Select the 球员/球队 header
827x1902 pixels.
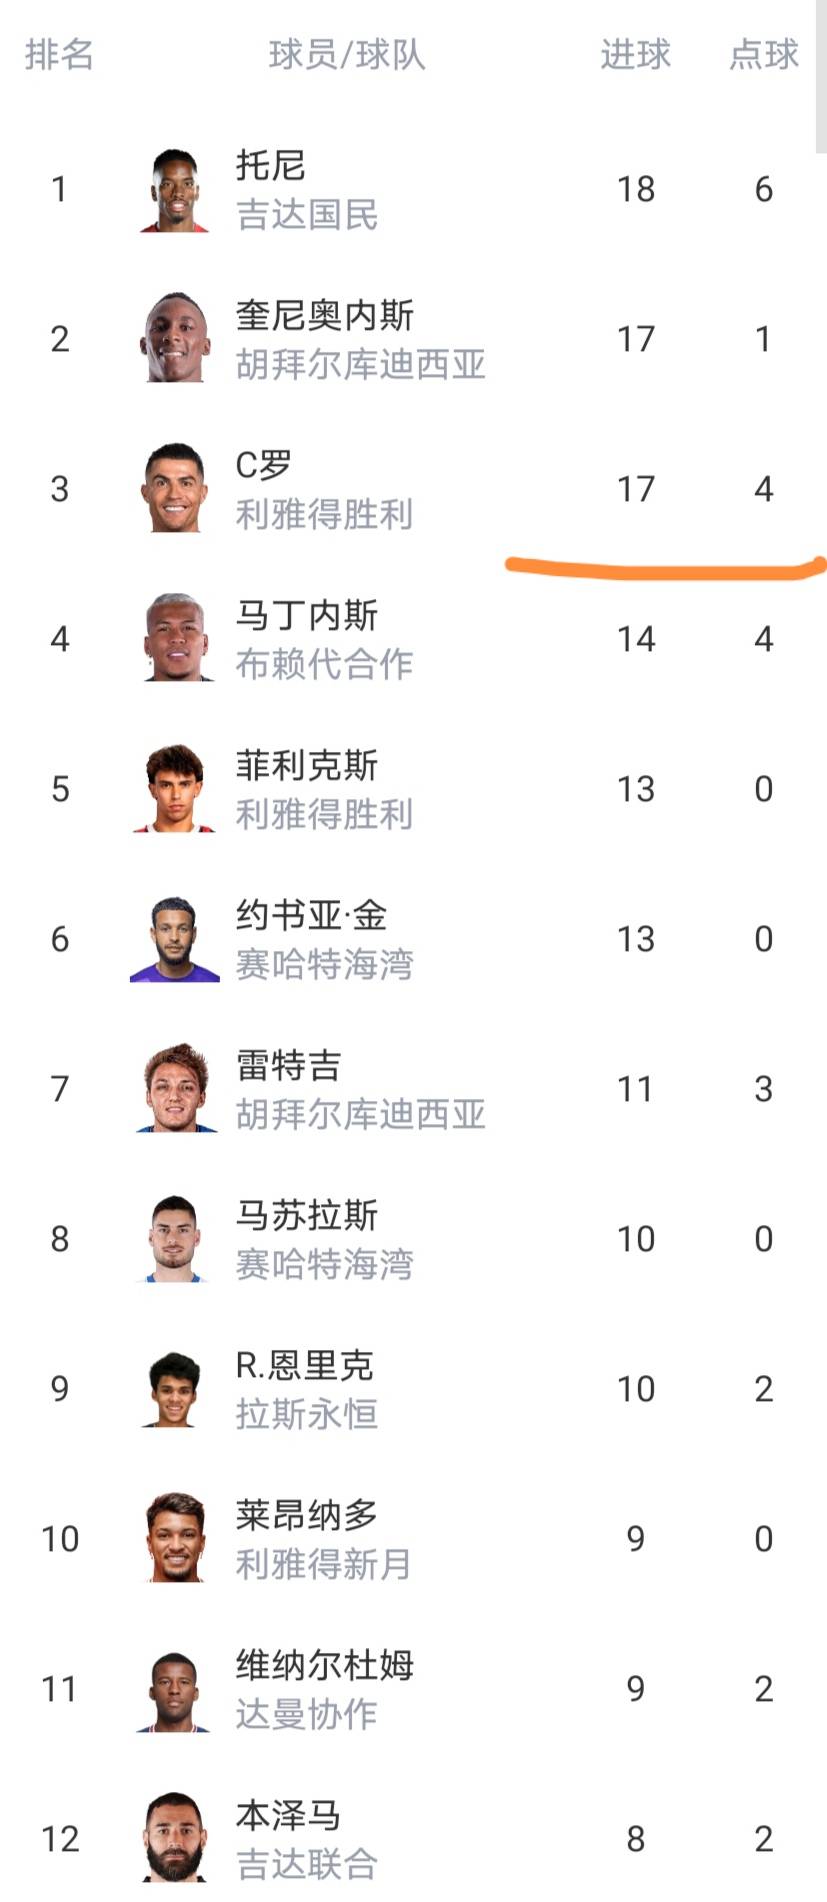click(347, 54)
